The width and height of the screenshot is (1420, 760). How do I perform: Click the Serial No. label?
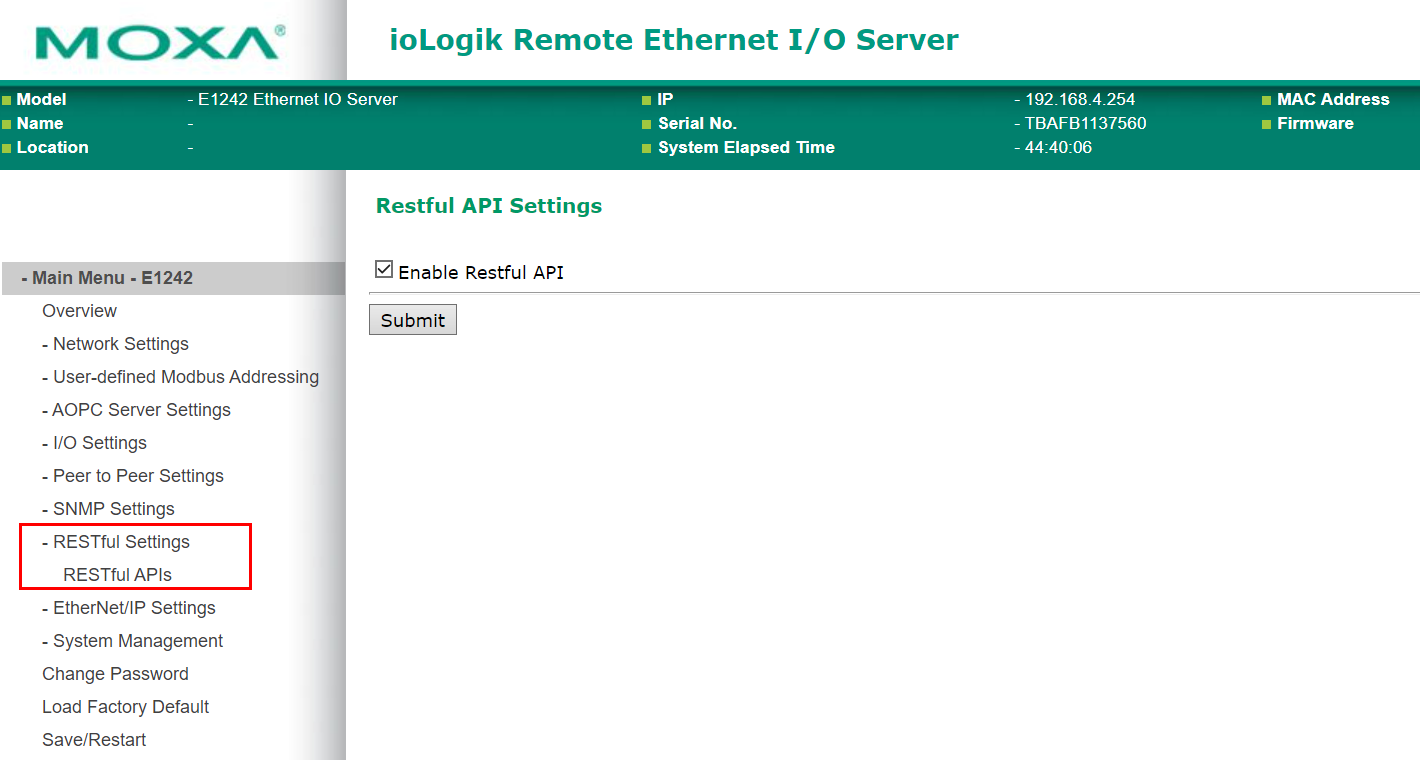(x=697, y=124)
